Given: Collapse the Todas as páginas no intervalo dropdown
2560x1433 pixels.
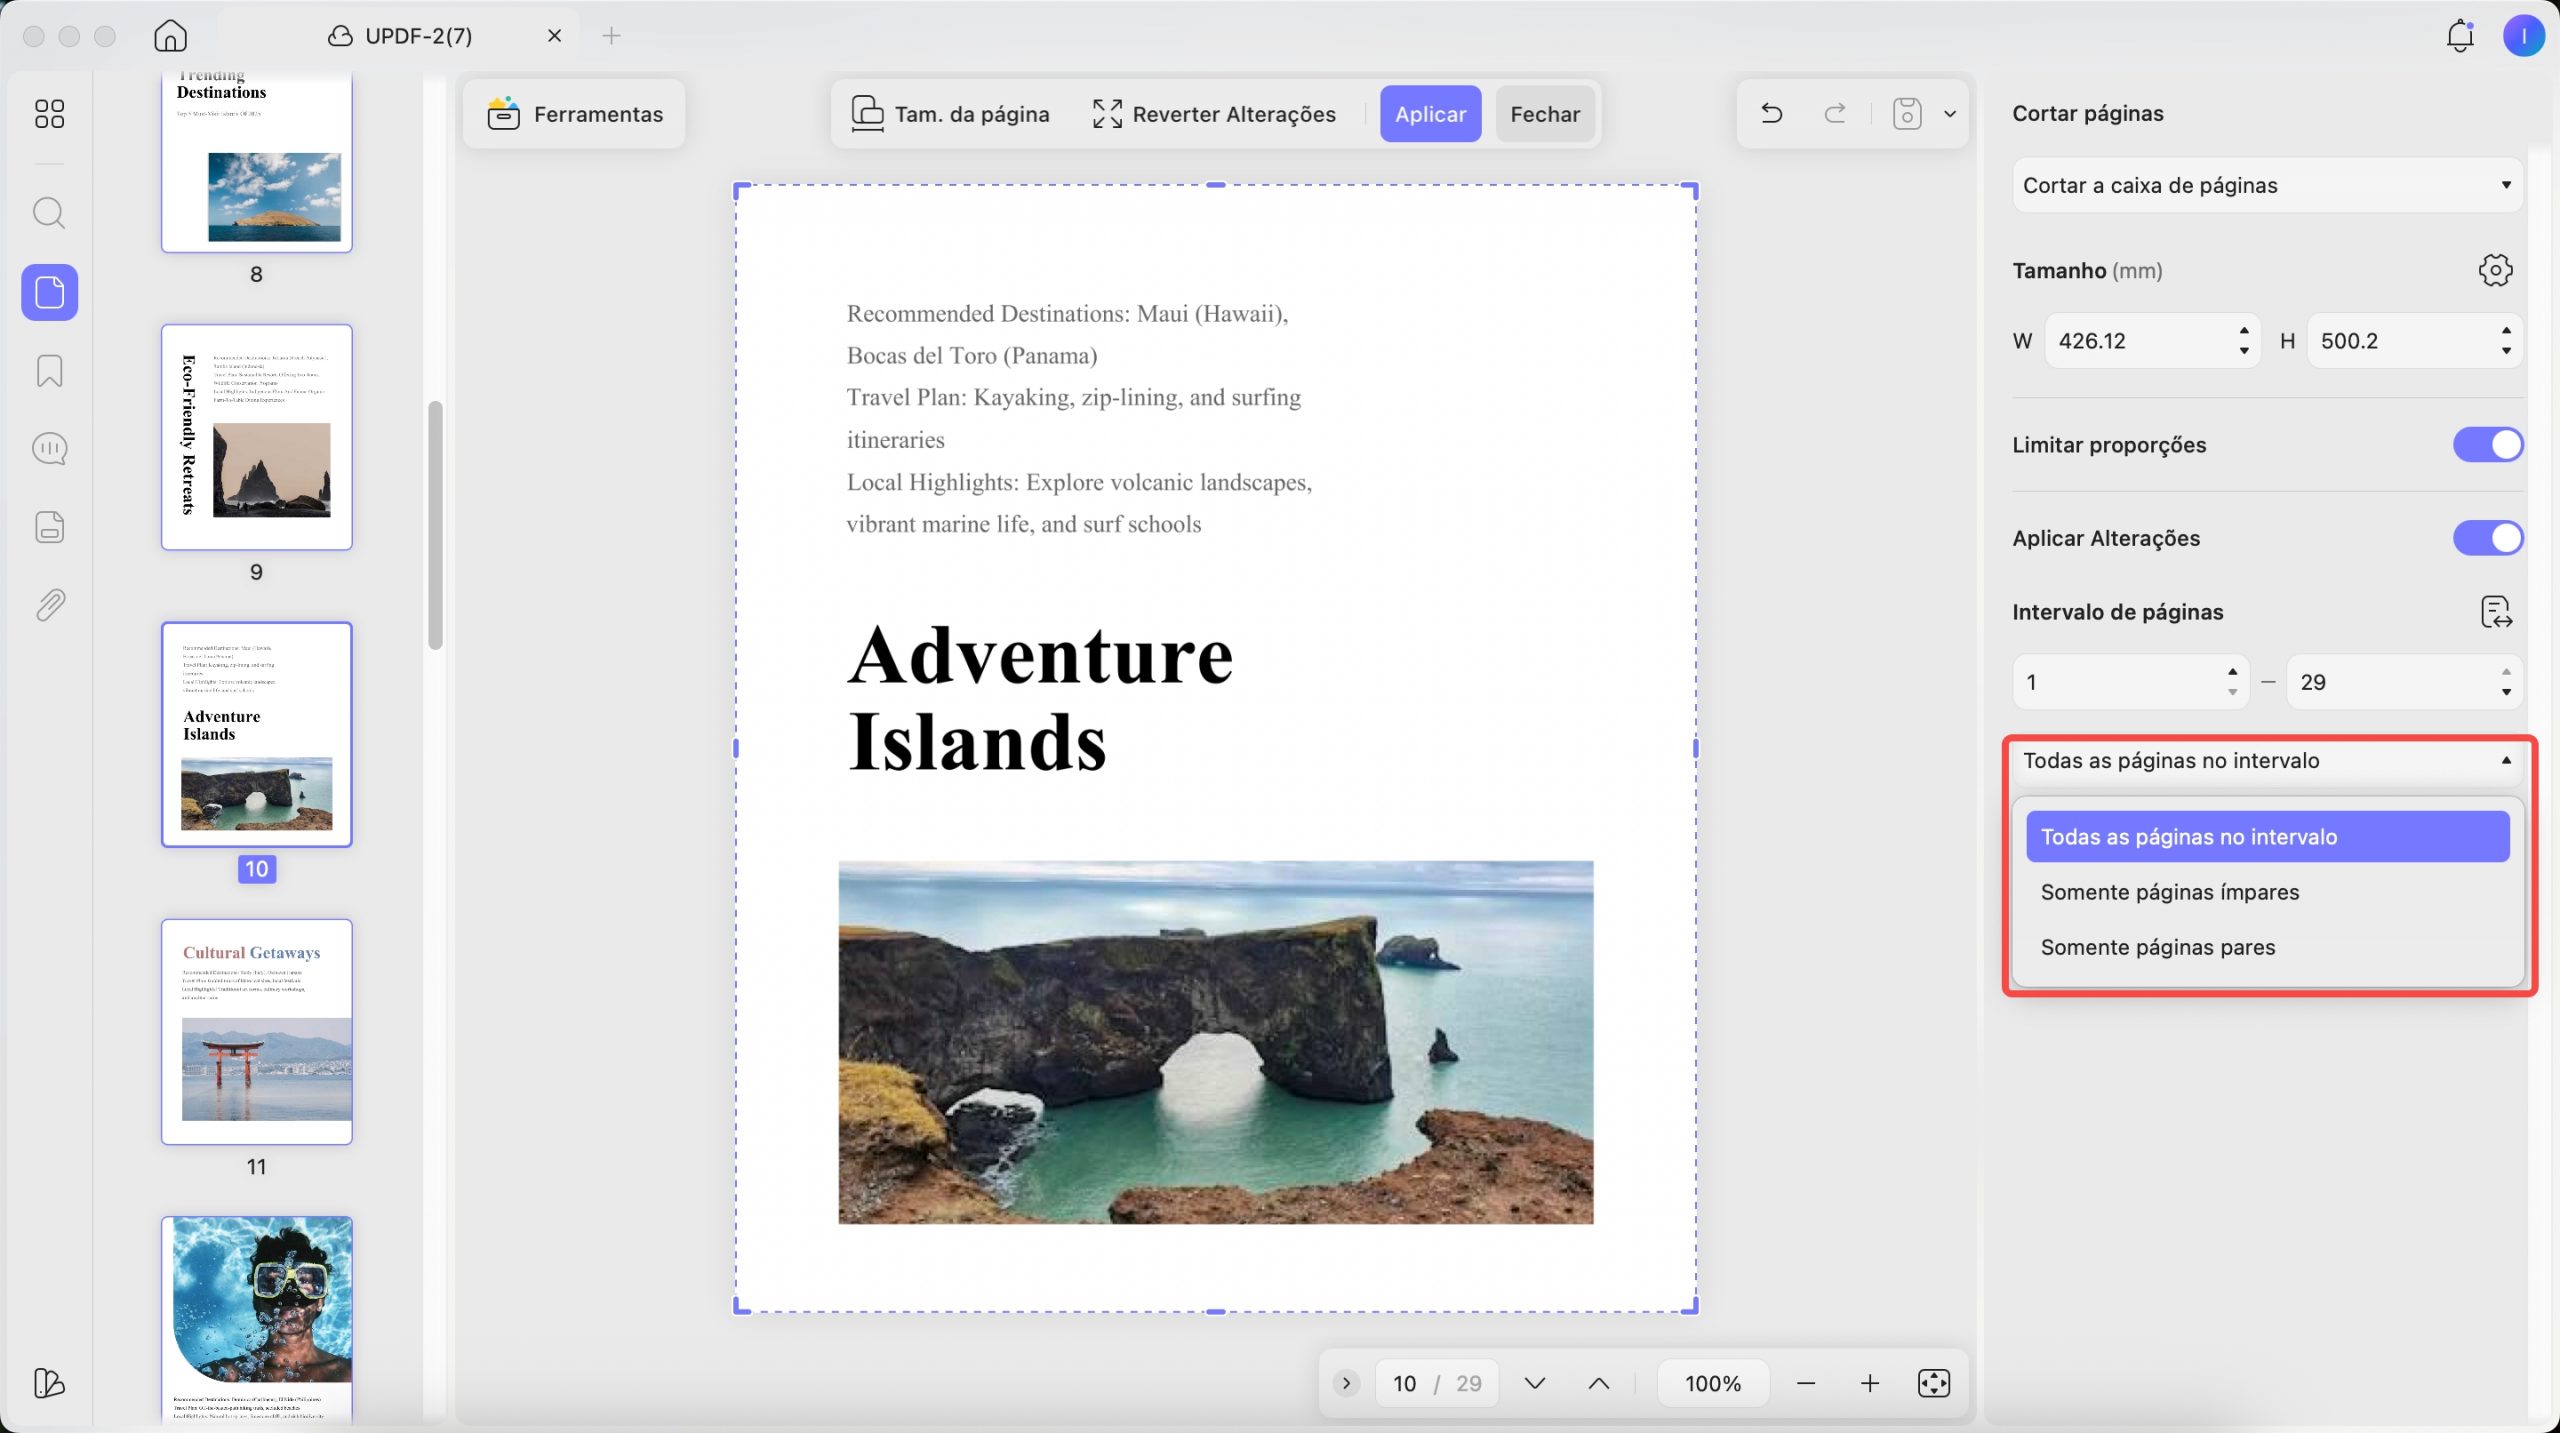Looking at the screenshot, I should [x=2267, y=760].
